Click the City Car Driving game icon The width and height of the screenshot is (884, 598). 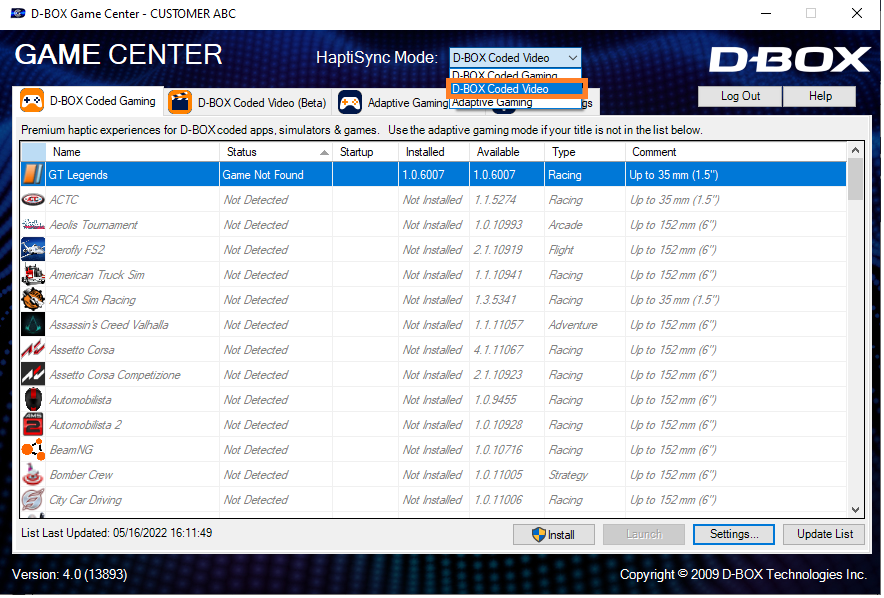(x=32, y=499)
